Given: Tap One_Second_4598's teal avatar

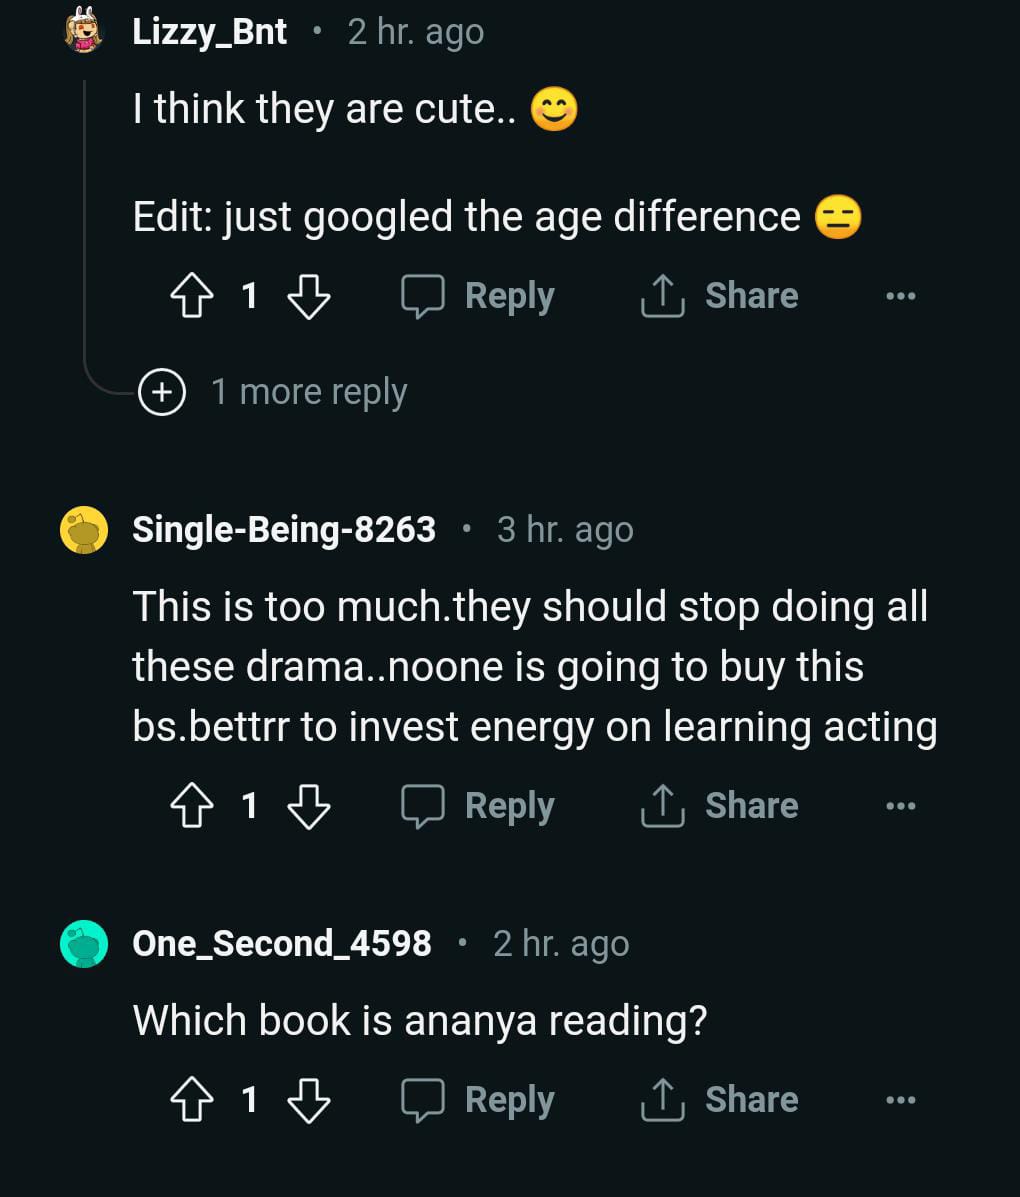Looking at the screenshot, I should (x=84, y=943).
